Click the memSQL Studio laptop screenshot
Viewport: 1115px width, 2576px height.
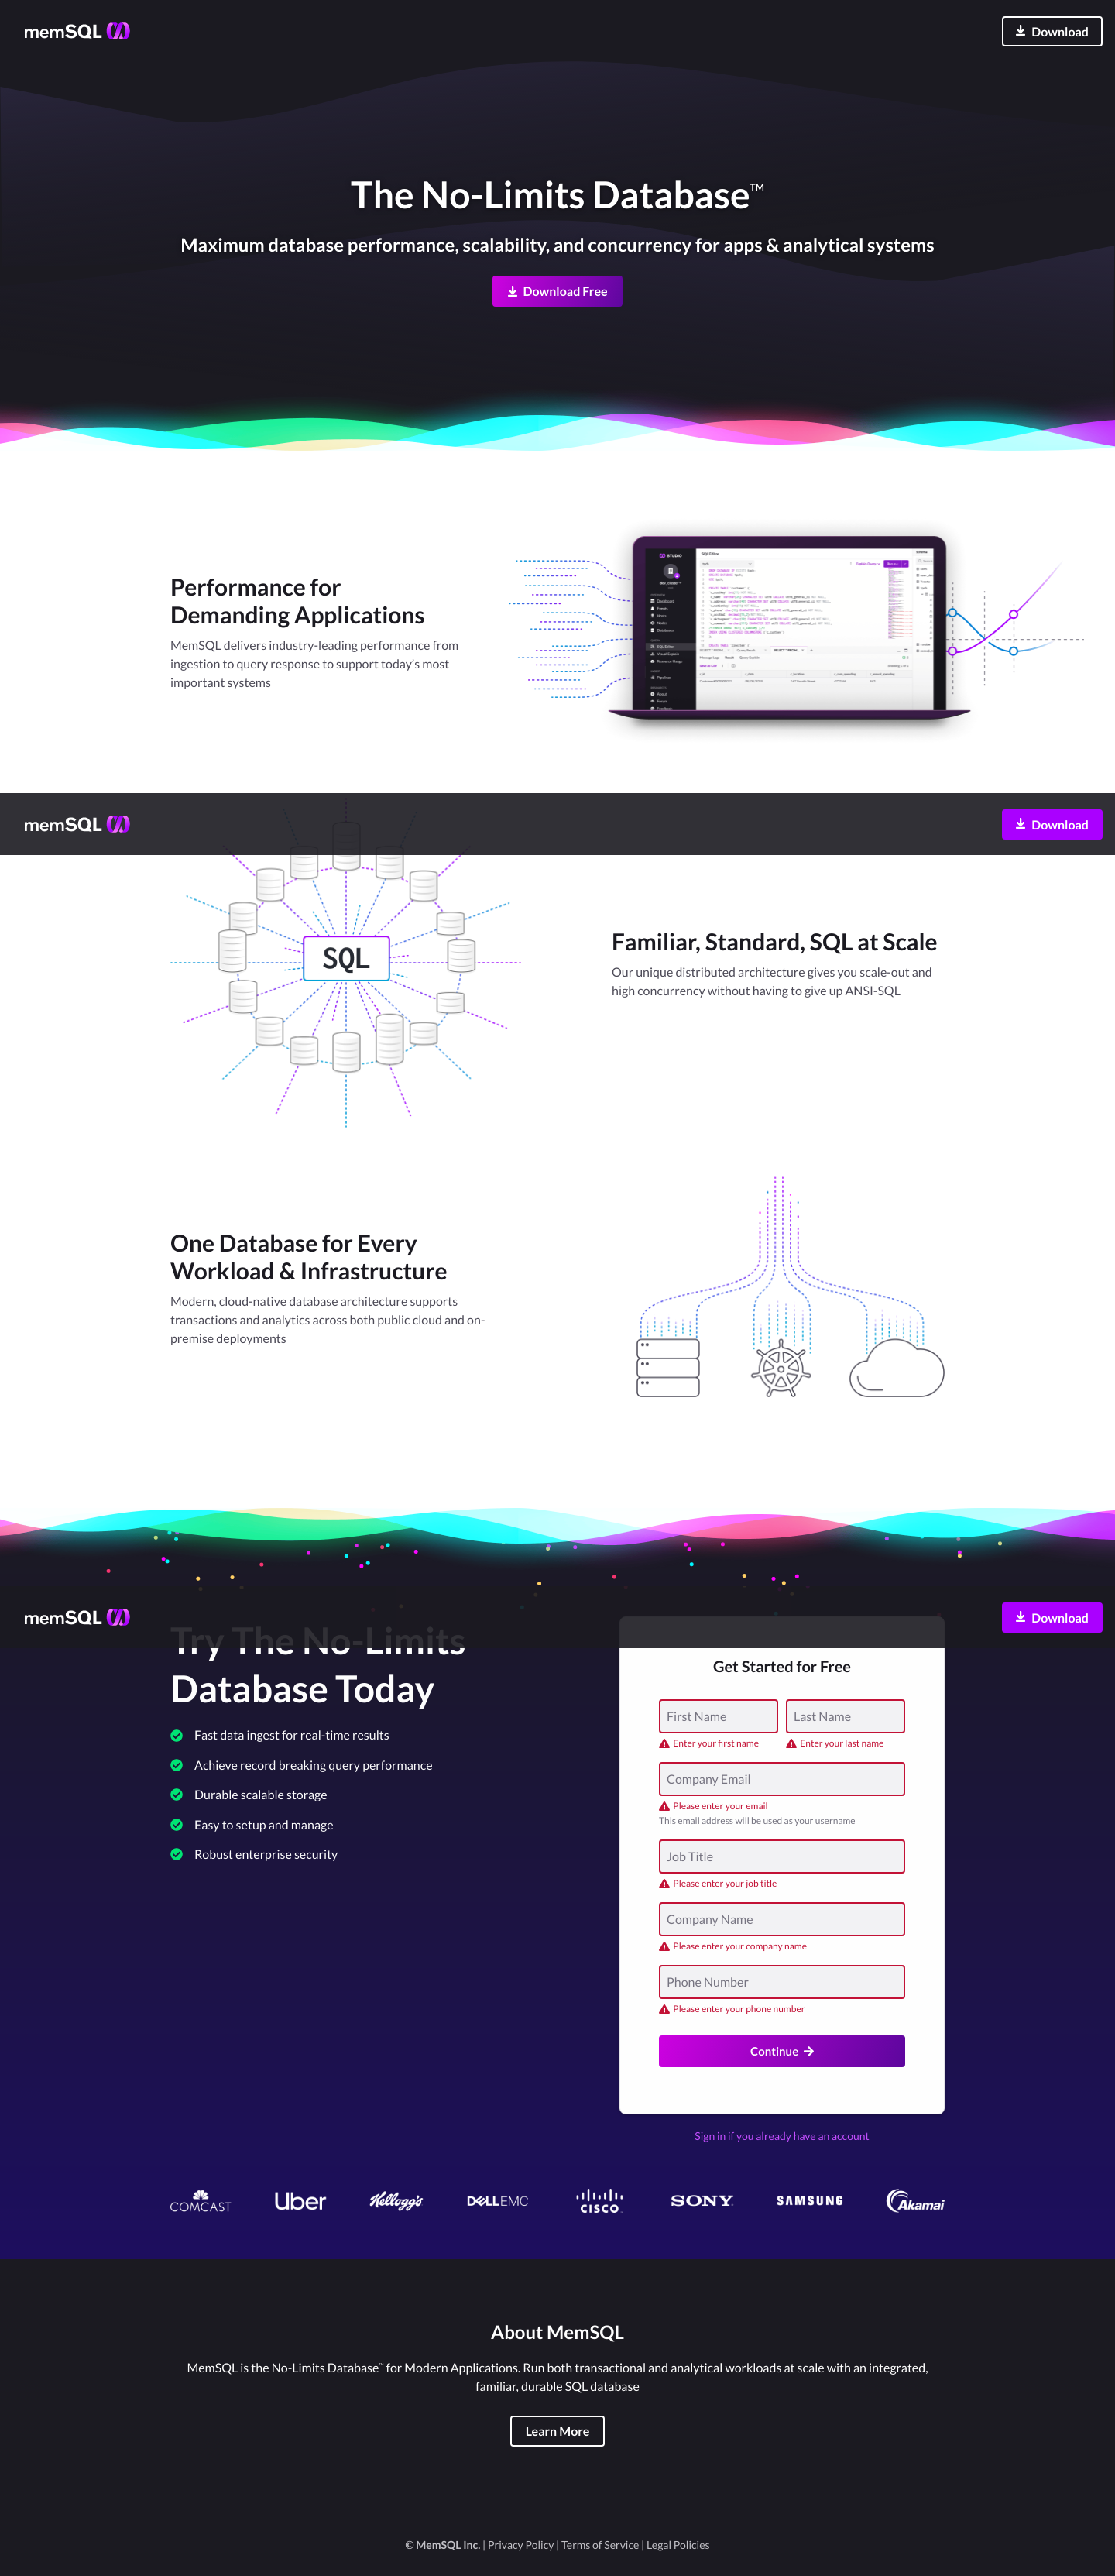pos(789,628)
